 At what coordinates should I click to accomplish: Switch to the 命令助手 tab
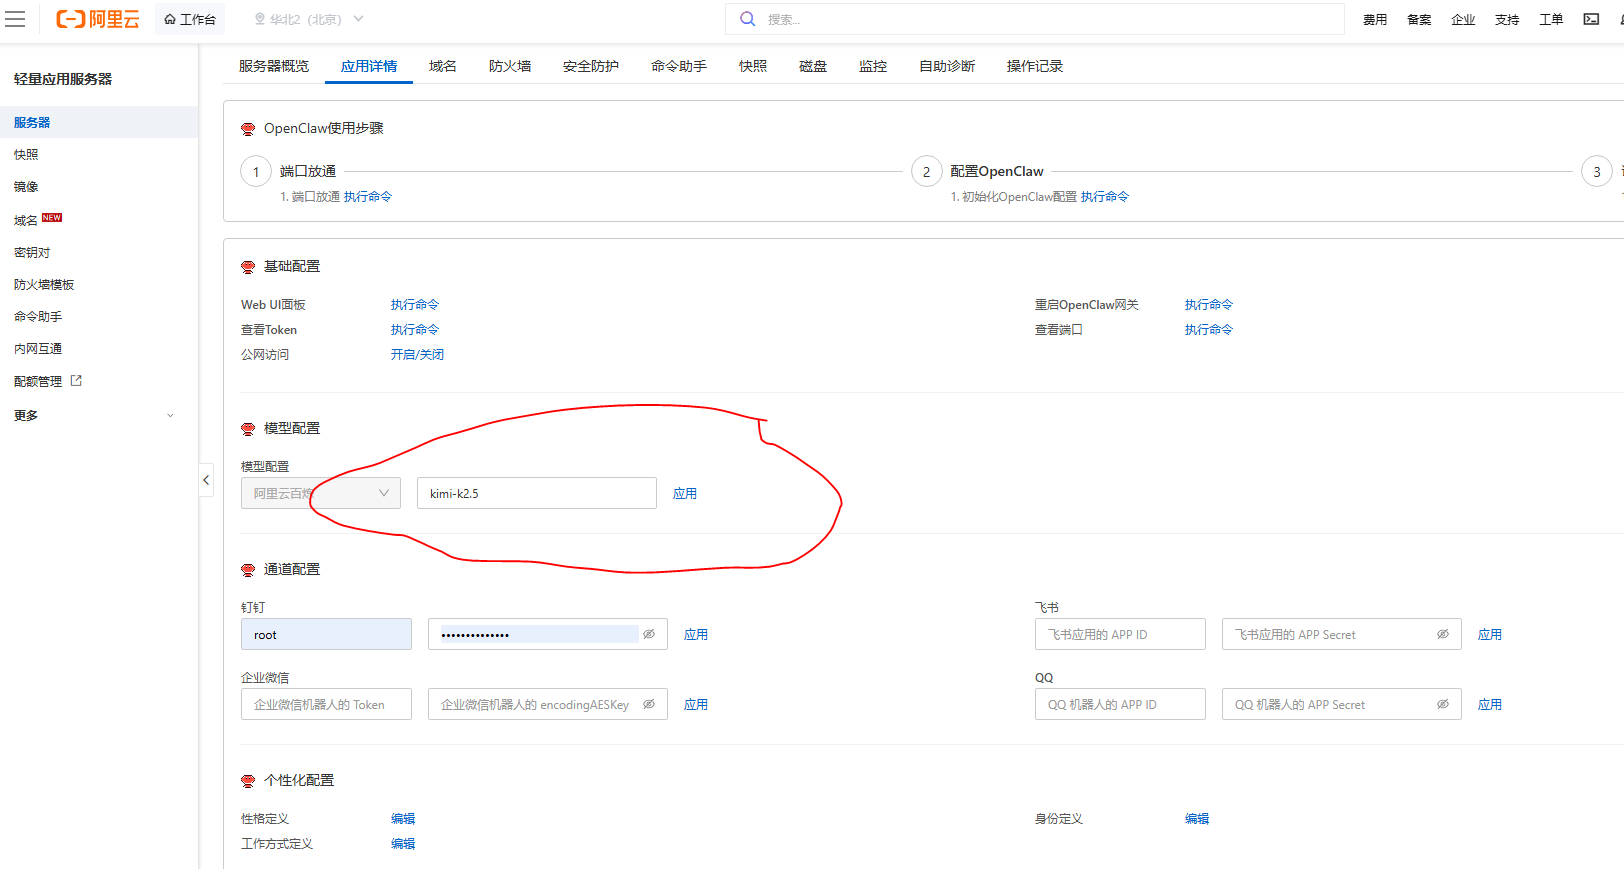pos(679,66)
